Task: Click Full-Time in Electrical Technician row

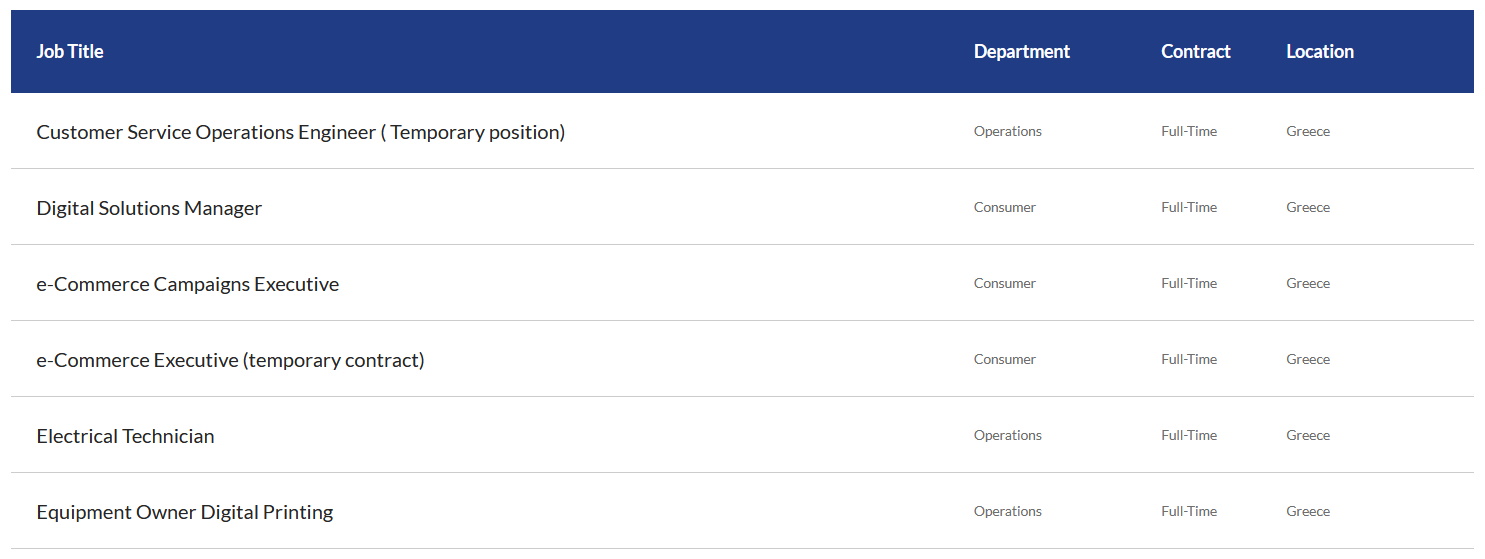Action: 1189,435
